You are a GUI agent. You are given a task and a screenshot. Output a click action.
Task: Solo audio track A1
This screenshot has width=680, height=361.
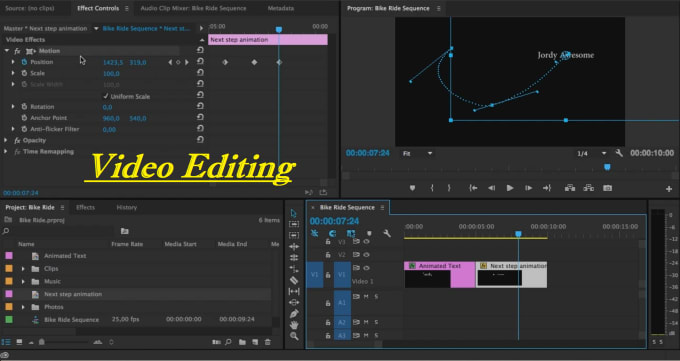pos(376,297)
